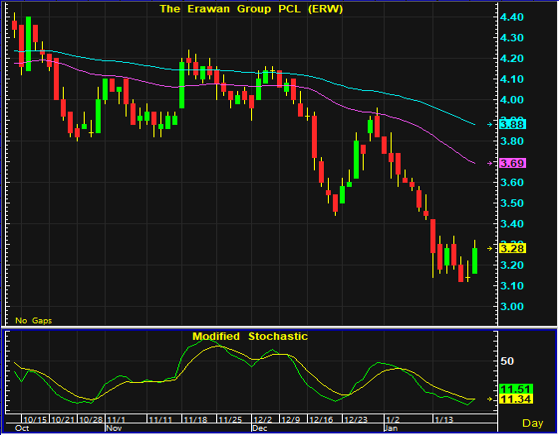
Task: Click the chart title The Erawan Group PCL (ERW)
Action: point(251,9)
